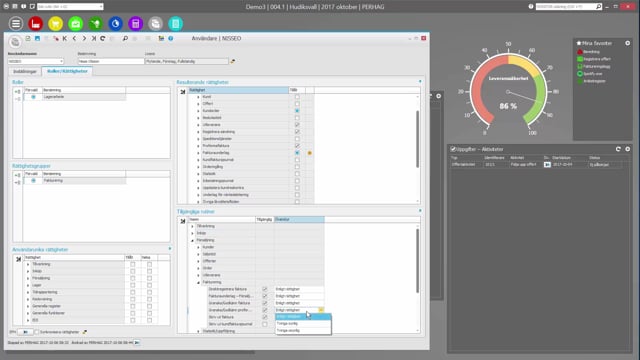This screenshot has height=360, width=640.
Task: Open the blue clock module icon
Action: pyautogui.click(x=116, y=24)
